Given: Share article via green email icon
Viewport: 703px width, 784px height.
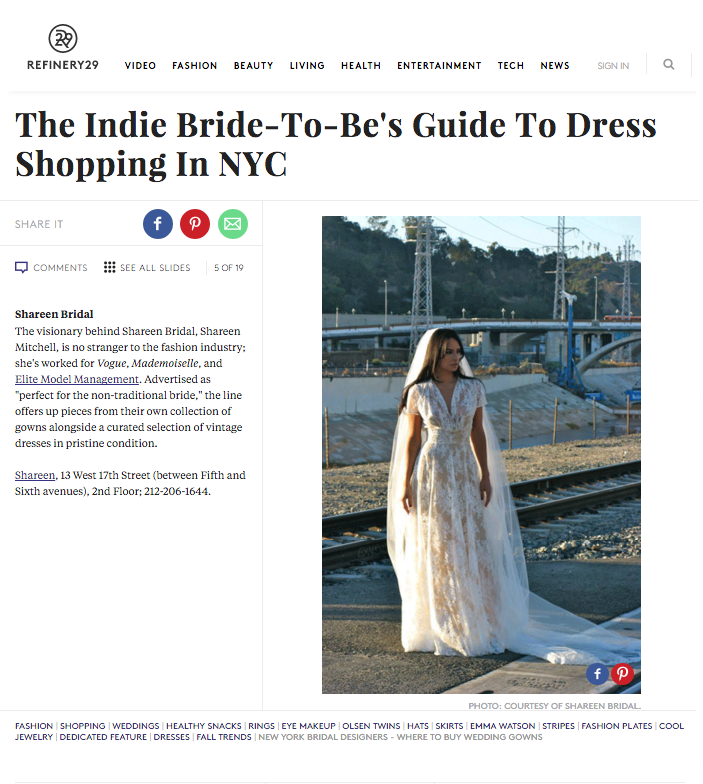Looking at the screenshot, I should pos(232,224).
